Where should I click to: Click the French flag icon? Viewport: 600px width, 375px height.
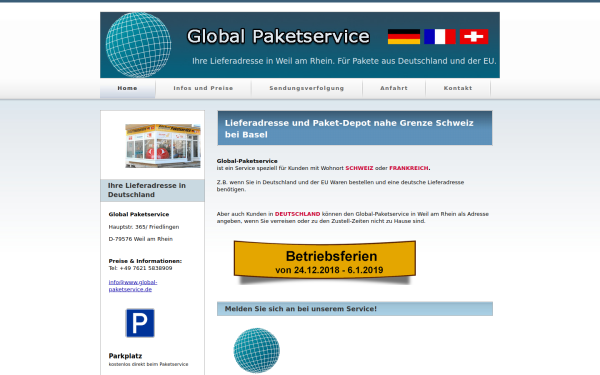[x=440, y=37]
